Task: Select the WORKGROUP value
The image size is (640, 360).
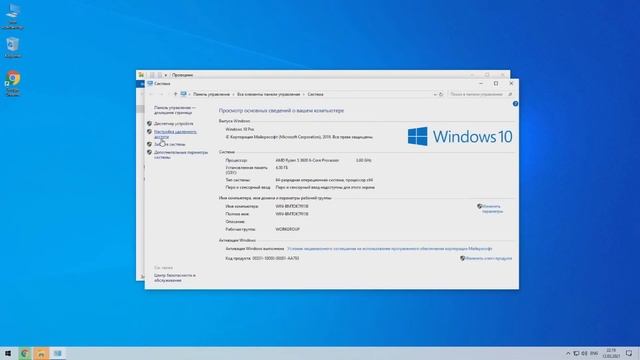Action: [x=287, y=229]
